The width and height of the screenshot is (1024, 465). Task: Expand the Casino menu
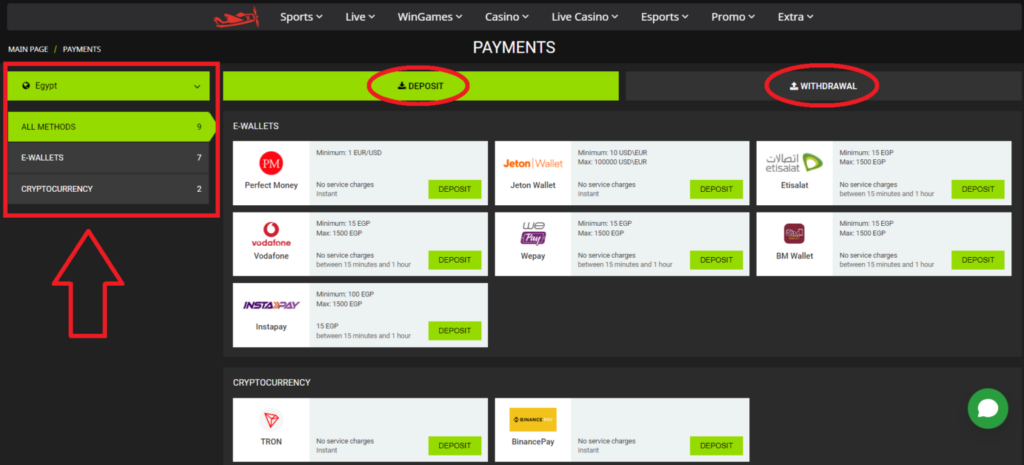(x=507, y=17)
